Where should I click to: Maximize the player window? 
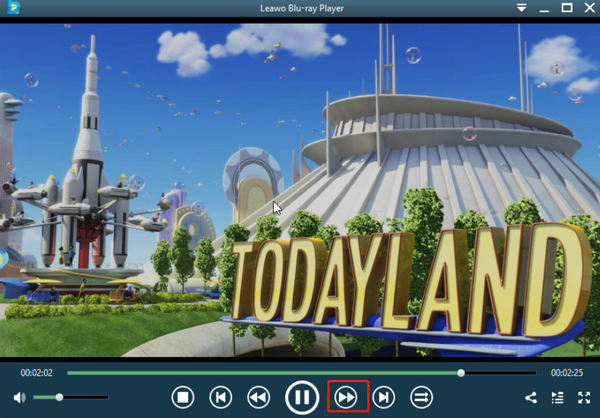567,8
